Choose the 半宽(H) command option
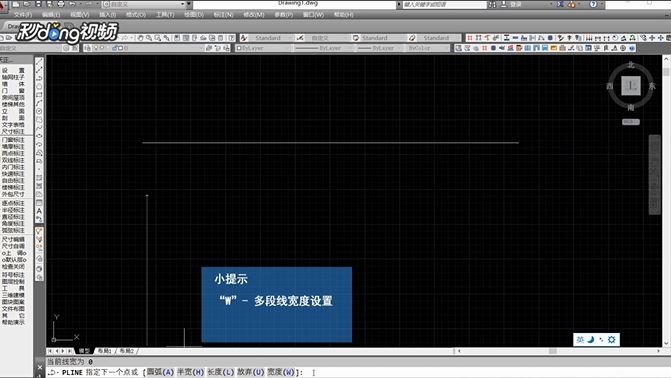 pyautogui.click(x=190, y=372)
